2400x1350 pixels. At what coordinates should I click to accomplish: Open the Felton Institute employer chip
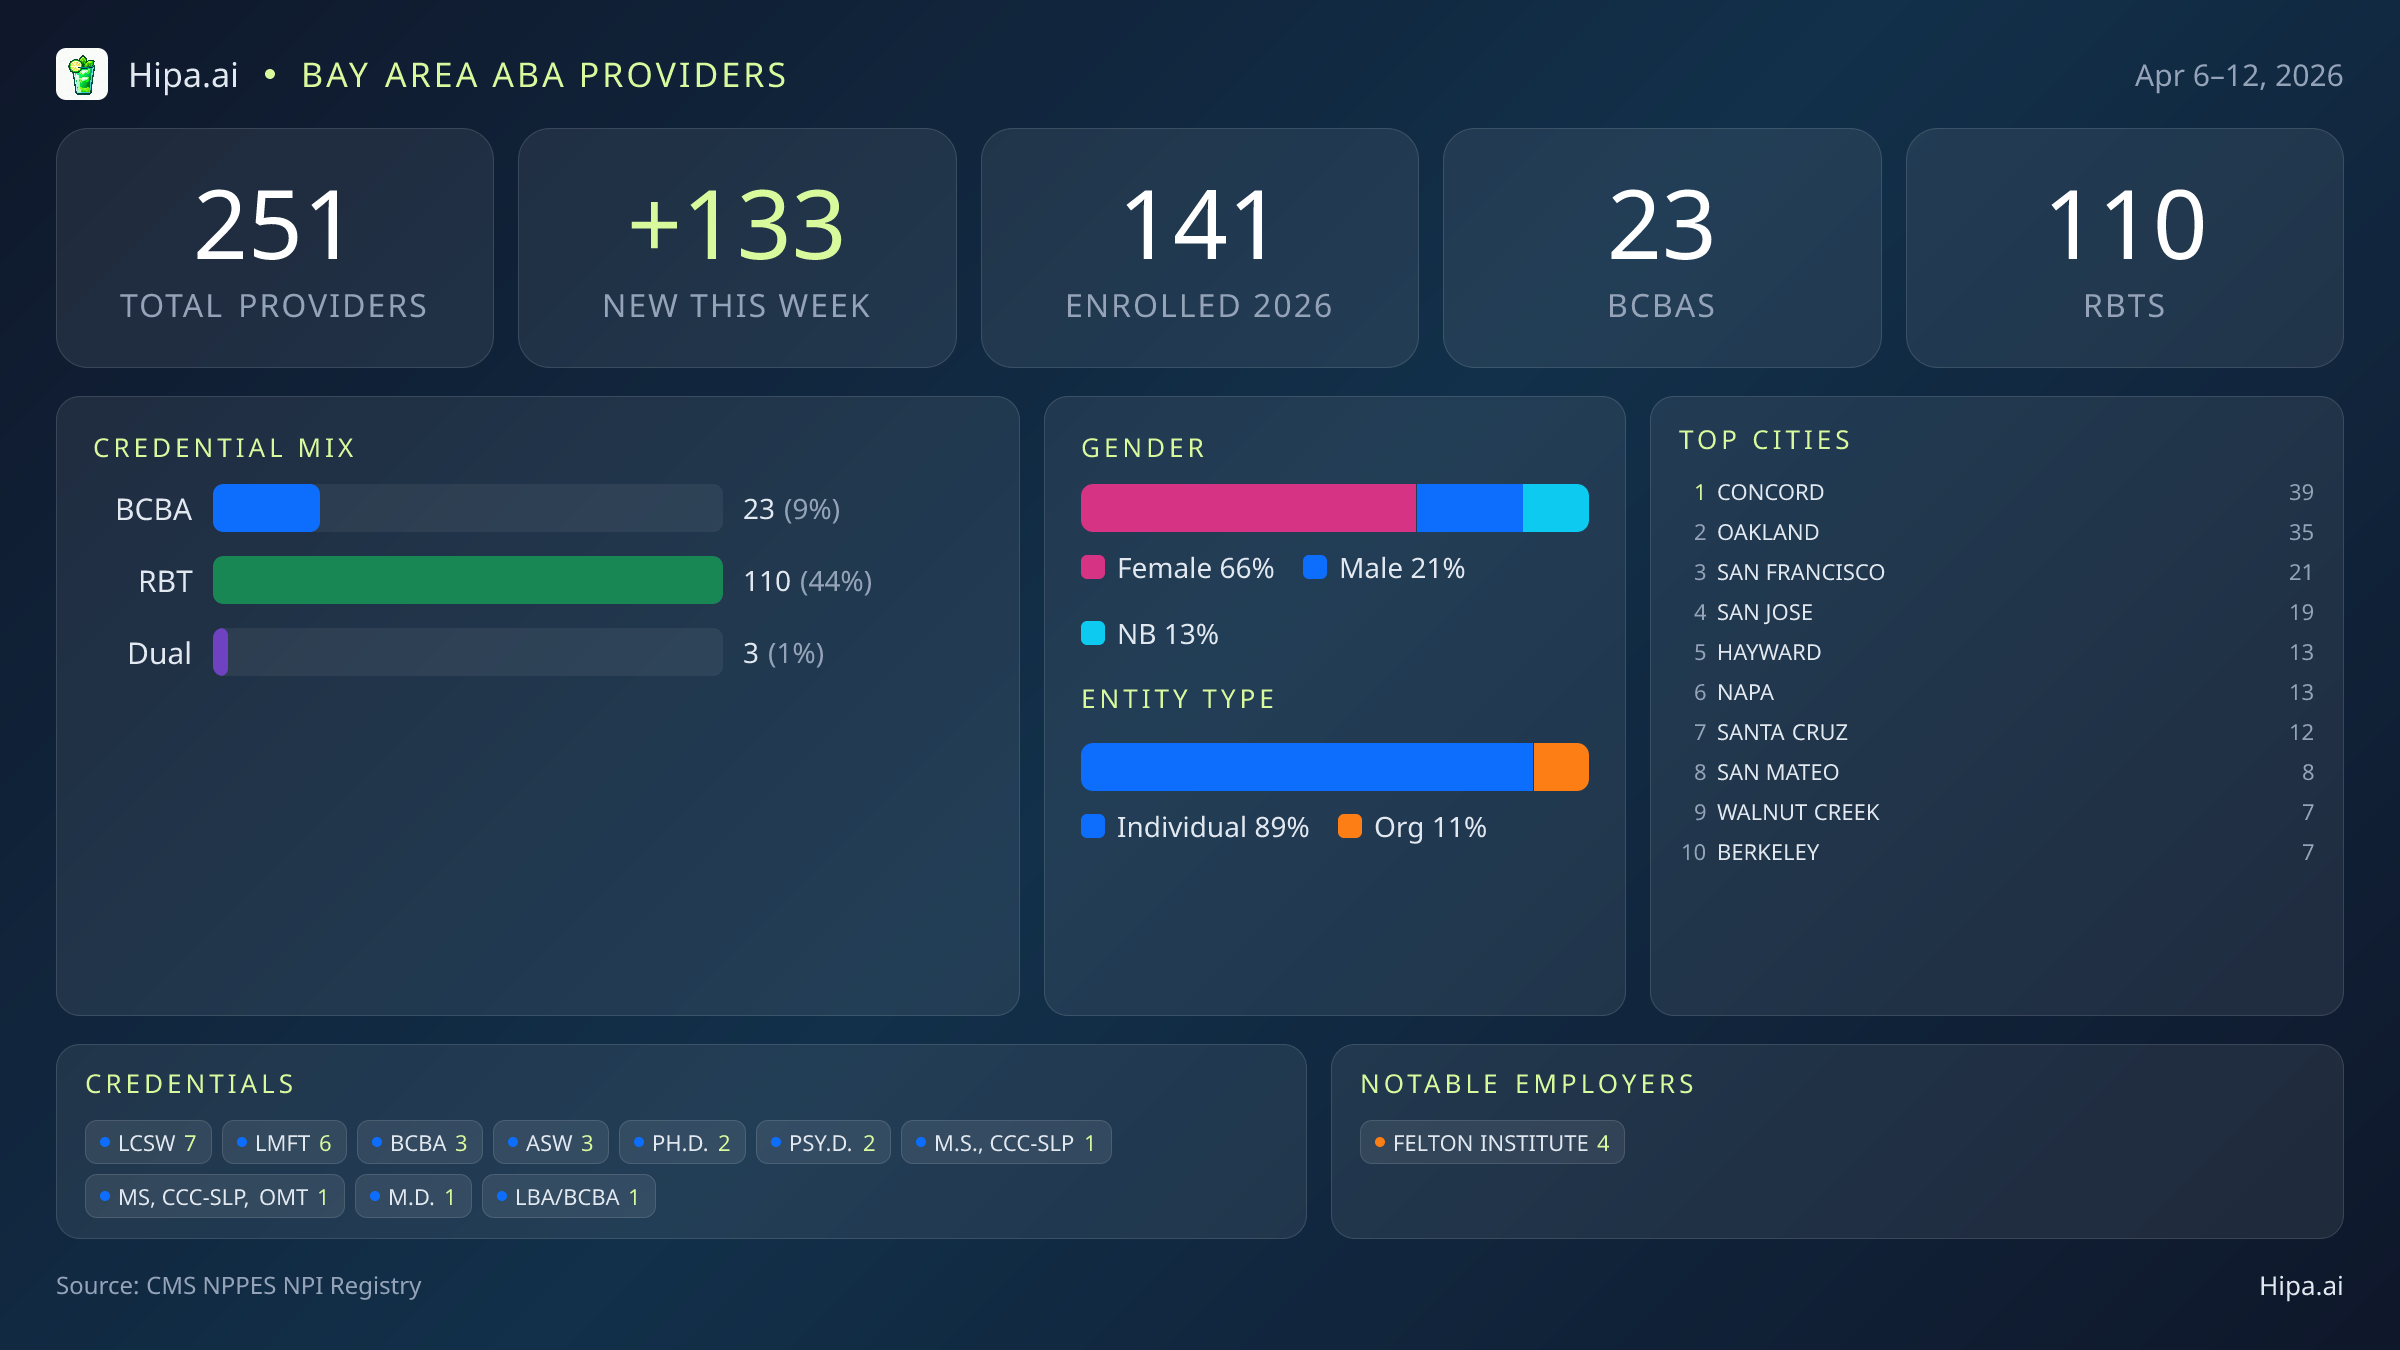point(1491,1142)
